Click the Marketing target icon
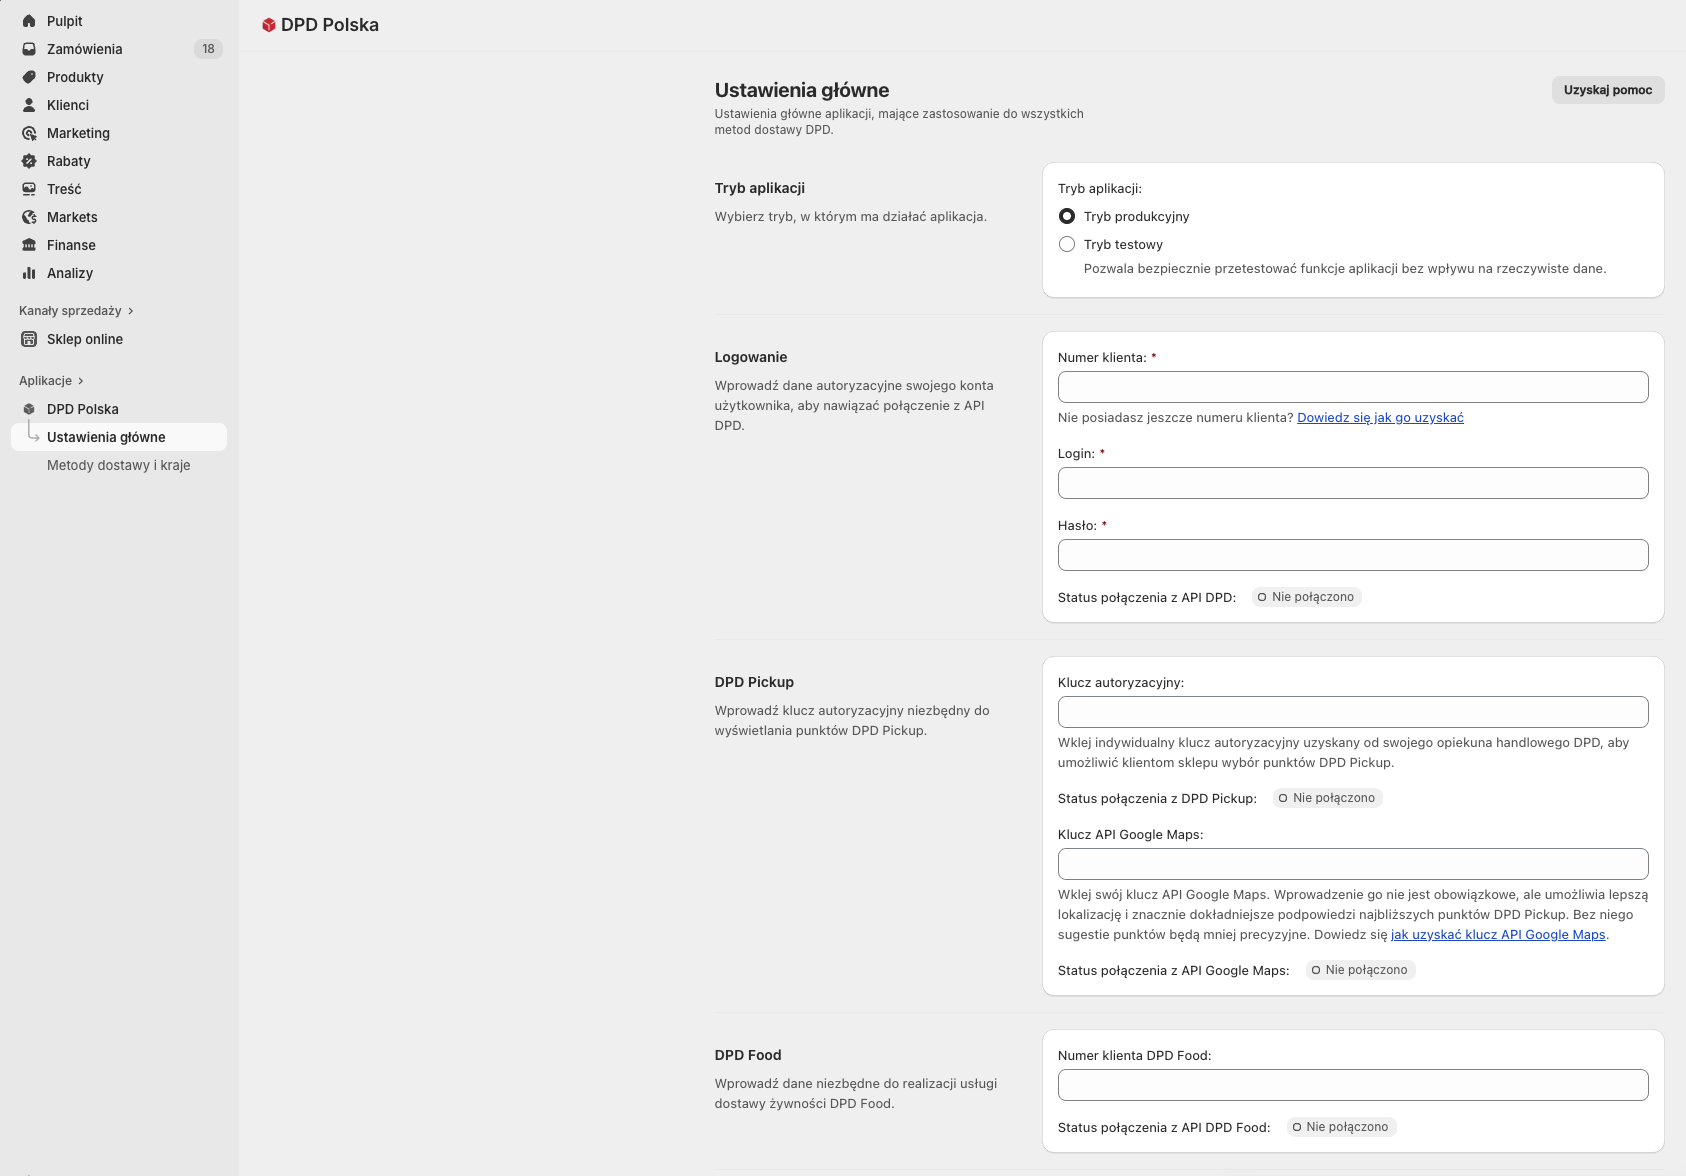 [29, 133]
